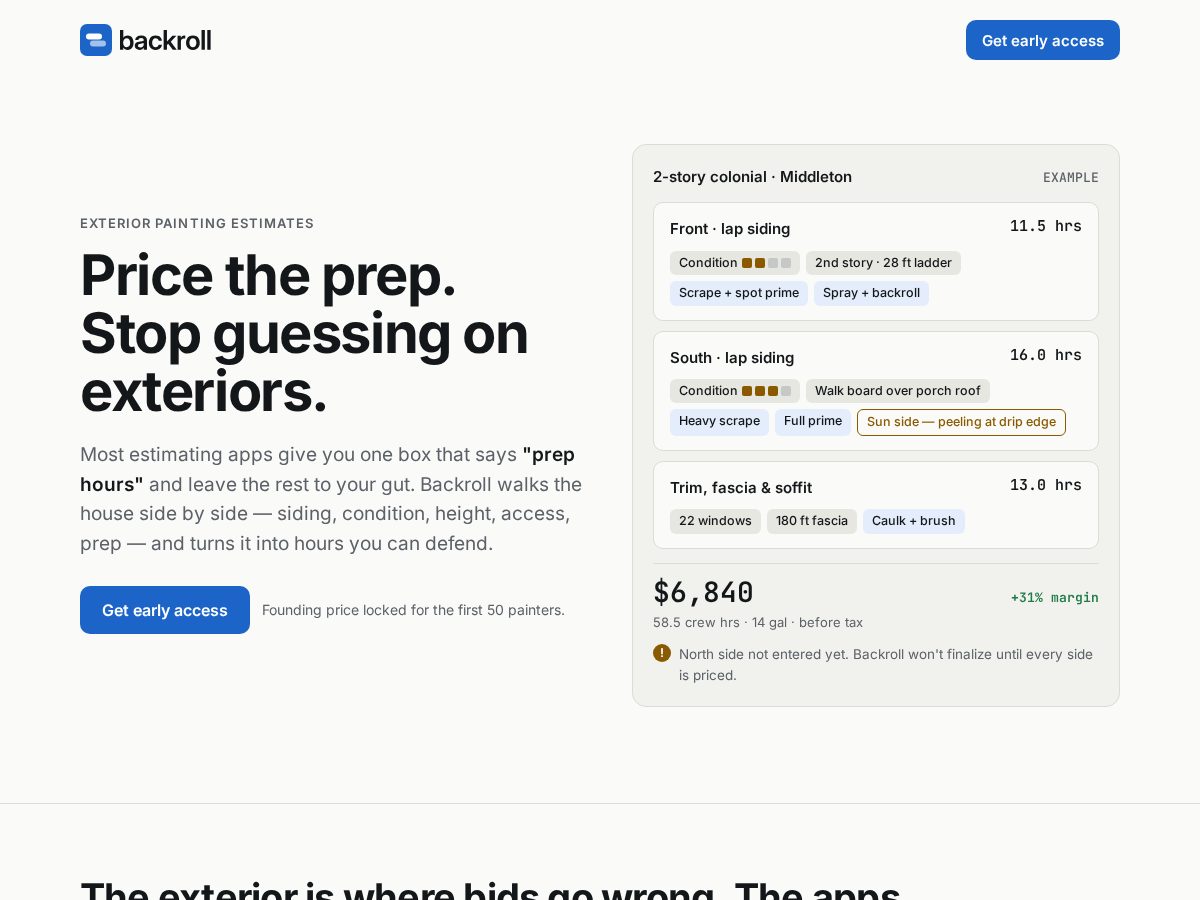Click the "Price the prep." headline
This screenshot has width=1200, height=900.
tap(268, 275)
